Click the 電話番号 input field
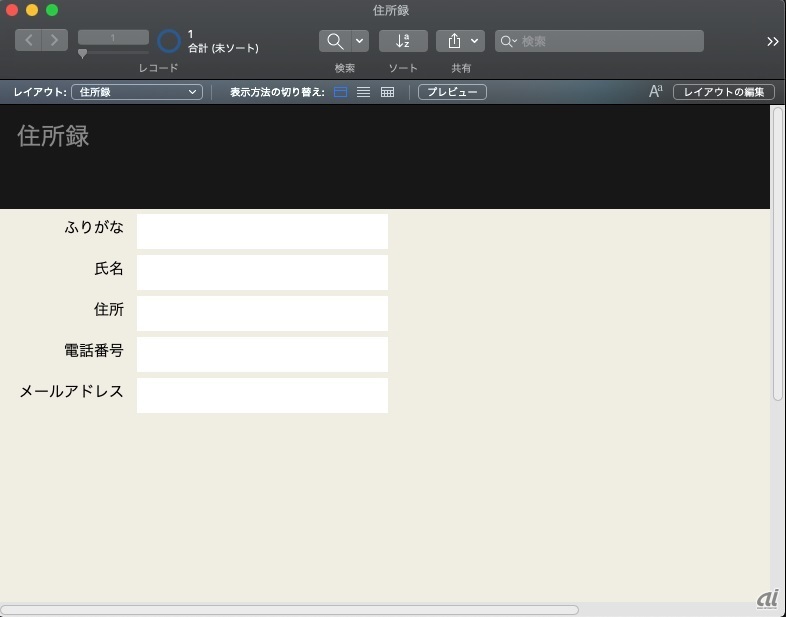 tap(262, 355)
